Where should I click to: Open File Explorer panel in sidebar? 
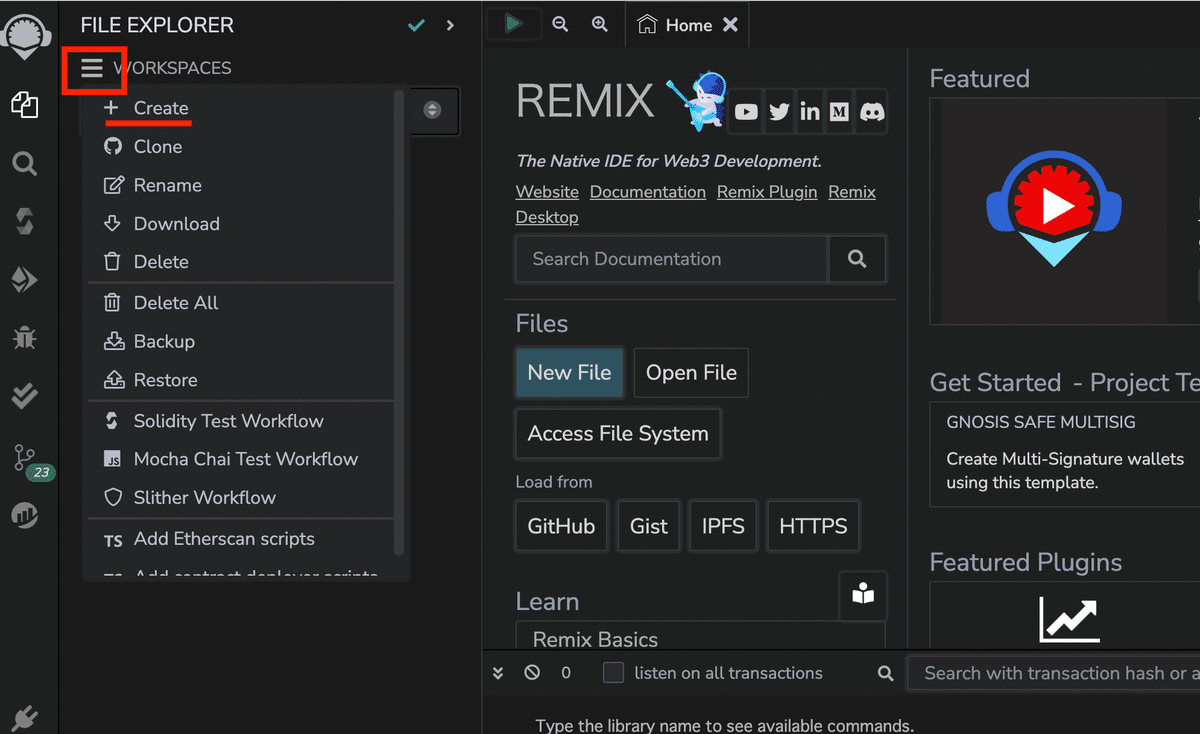pyautogui.click(x=25, y=104)
